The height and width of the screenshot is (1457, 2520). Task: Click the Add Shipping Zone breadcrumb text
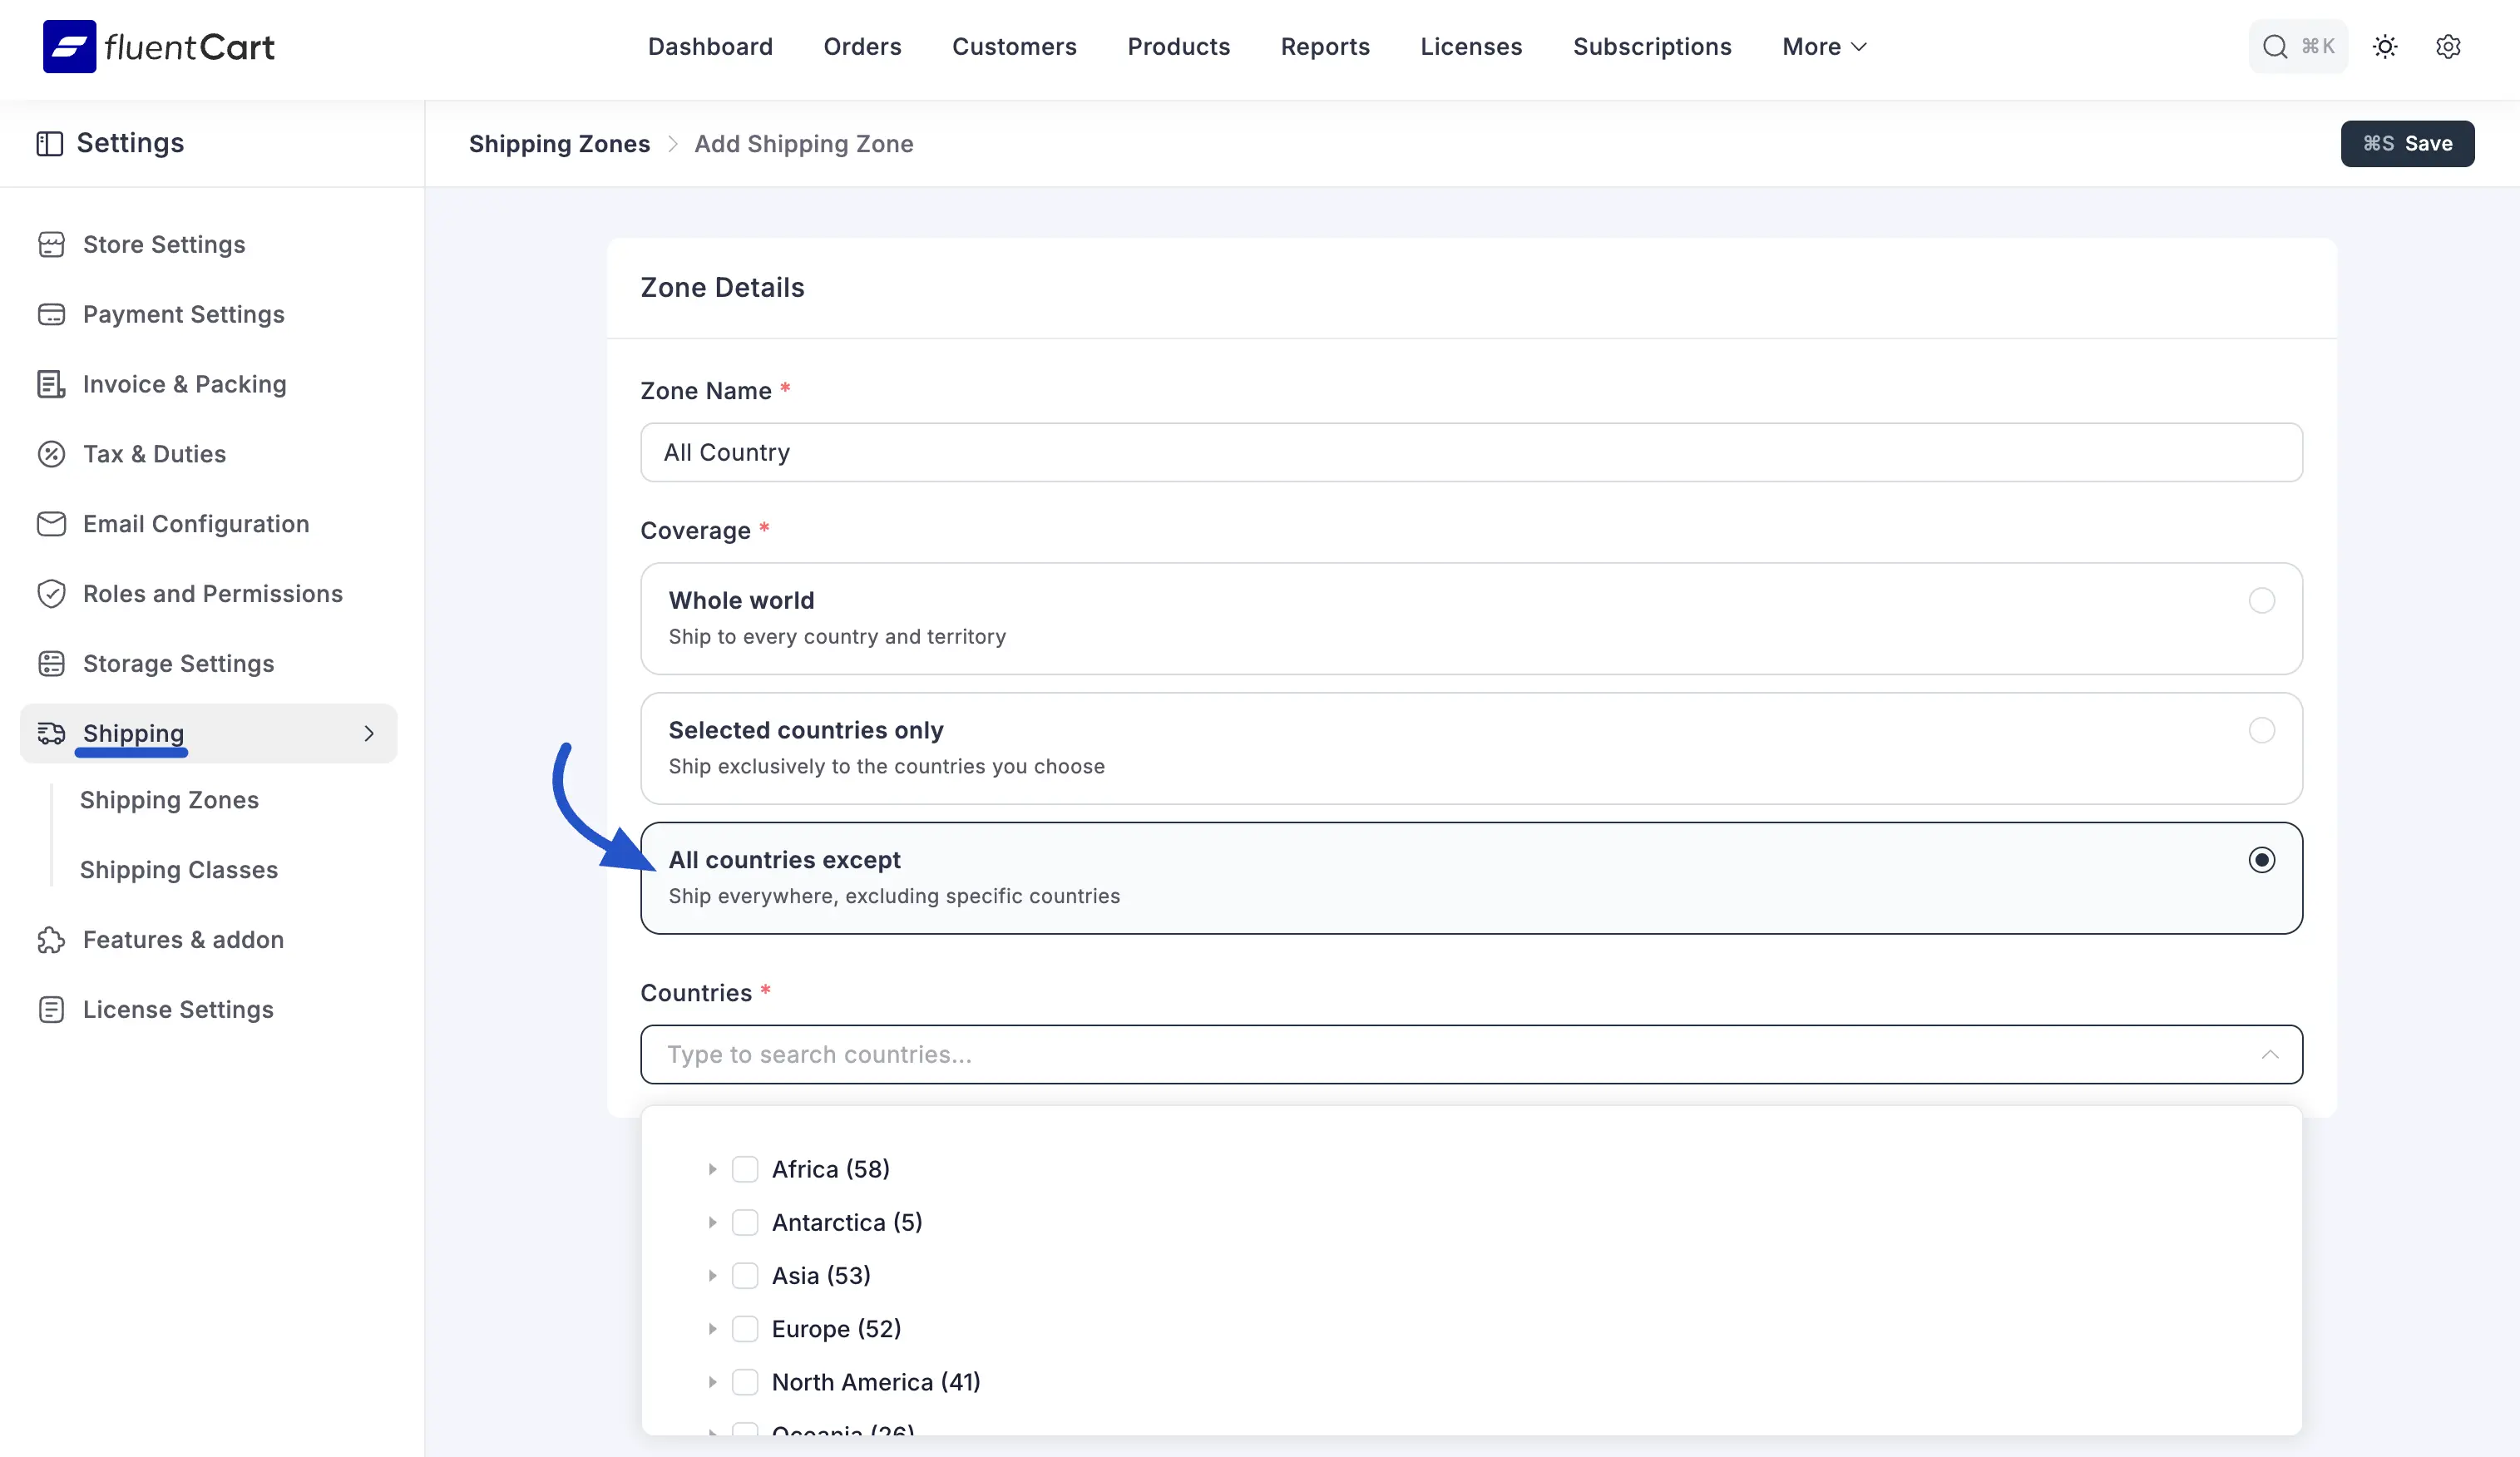coord(804,143)
